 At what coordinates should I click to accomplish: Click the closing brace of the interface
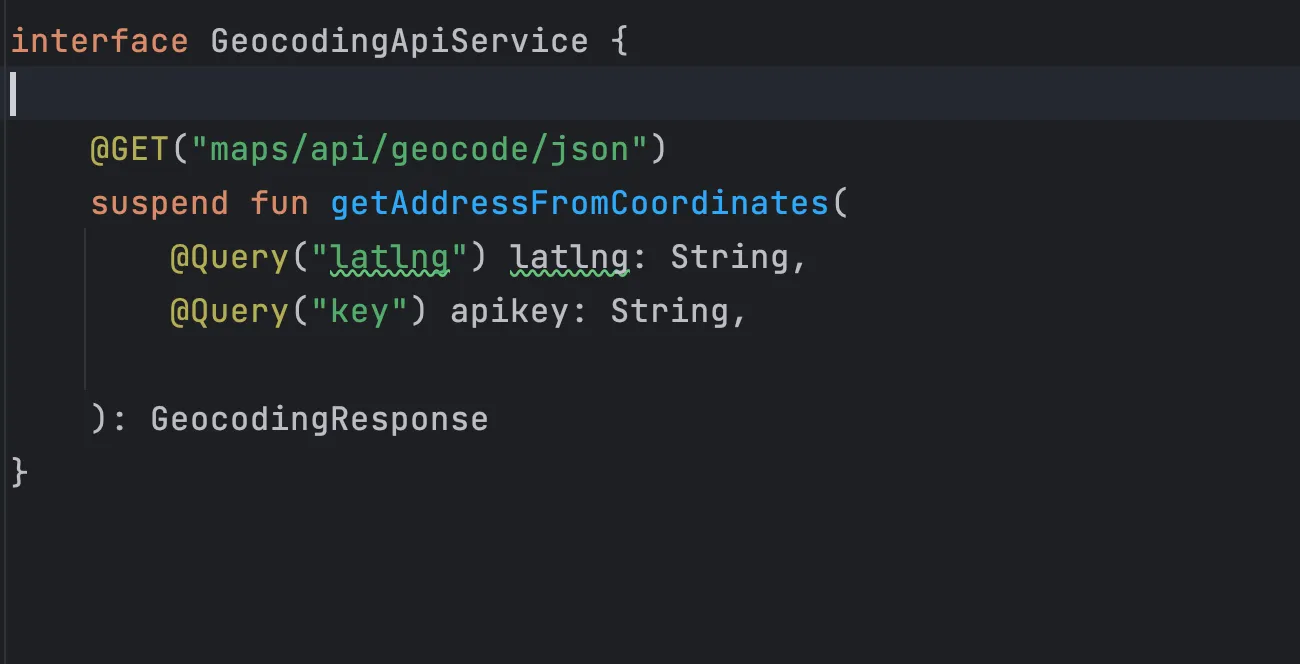coord(19,472)
